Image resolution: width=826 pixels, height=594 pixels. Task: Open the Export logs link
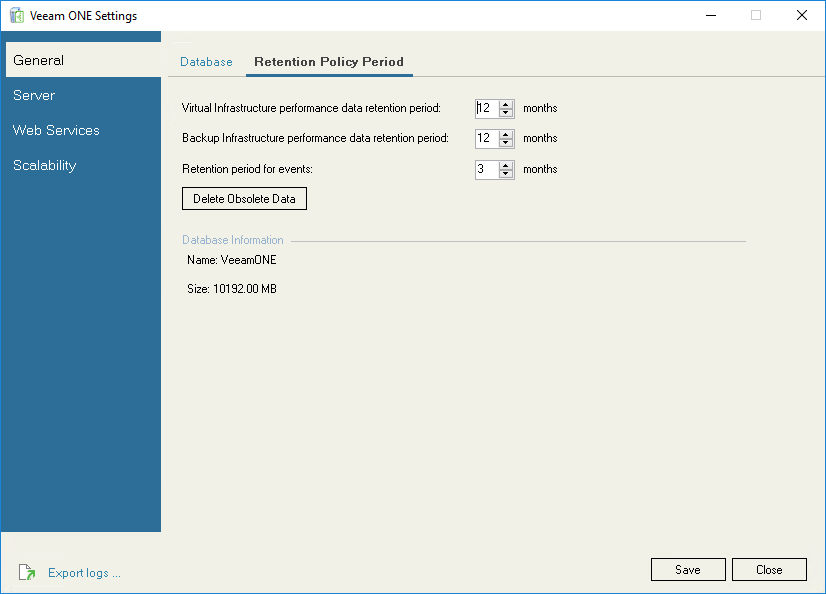[x=84, y=572]
